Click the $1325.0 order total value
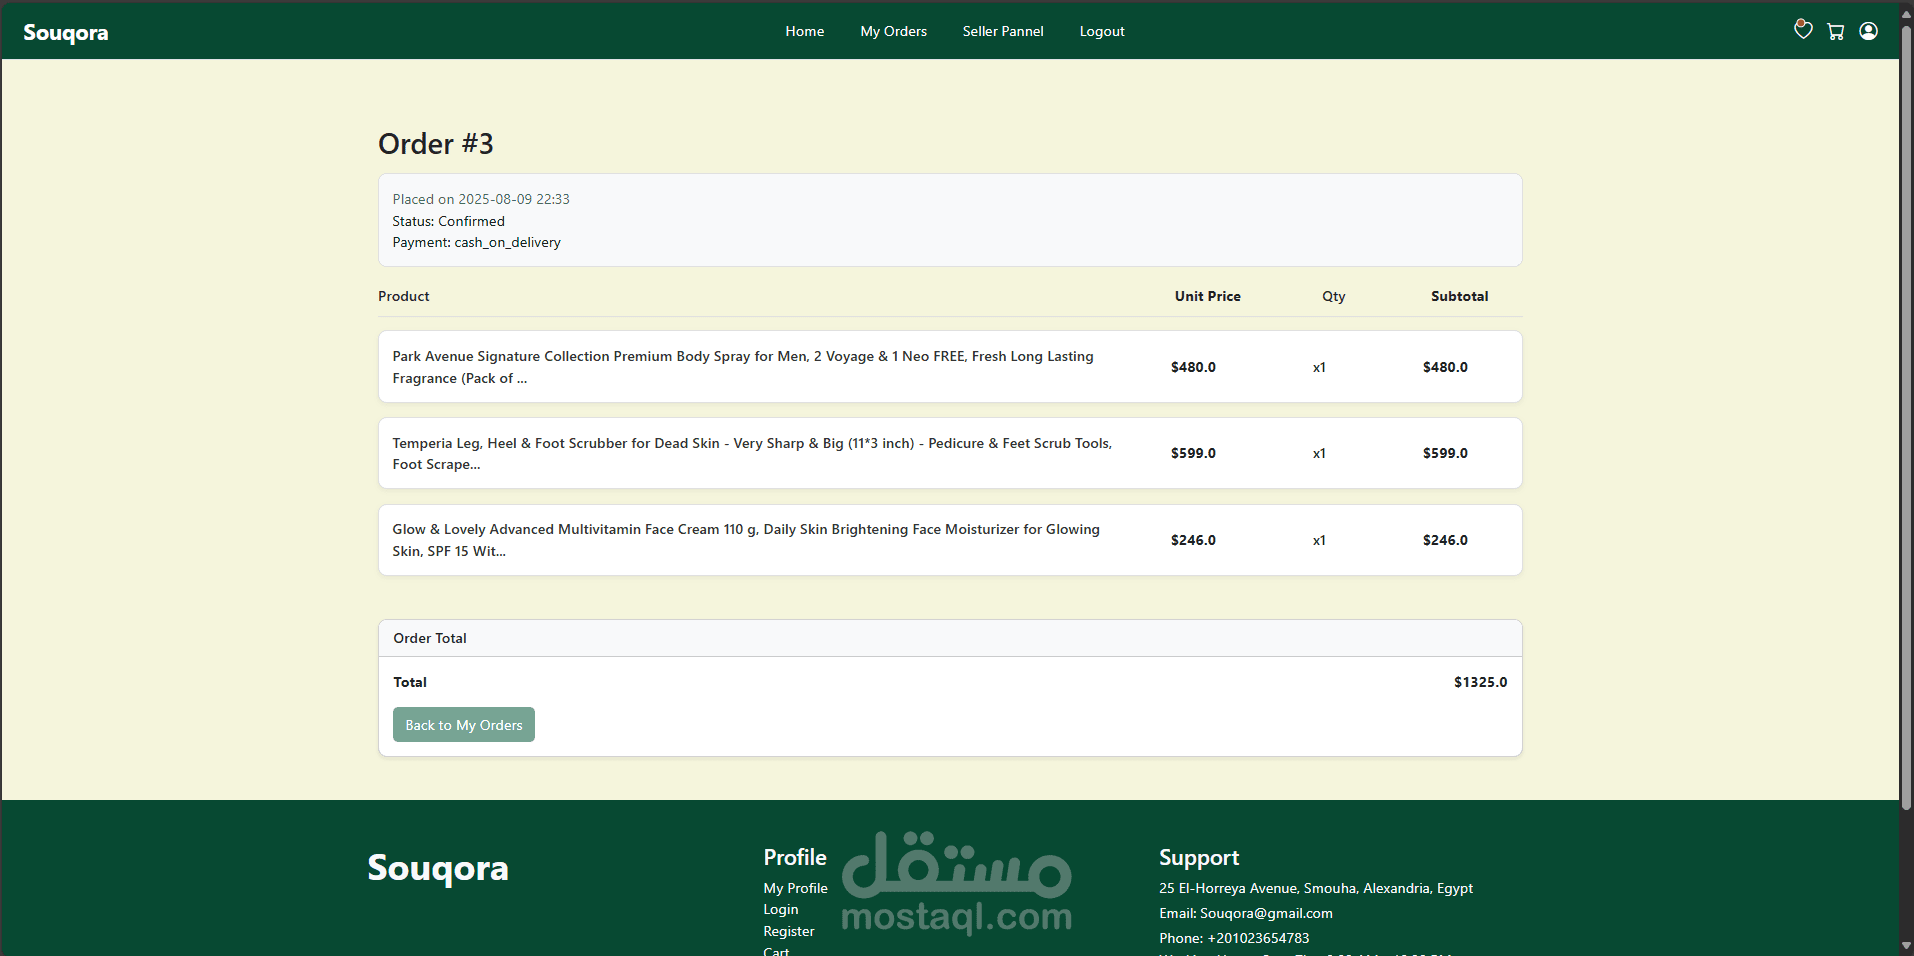 coord(1481,682)
